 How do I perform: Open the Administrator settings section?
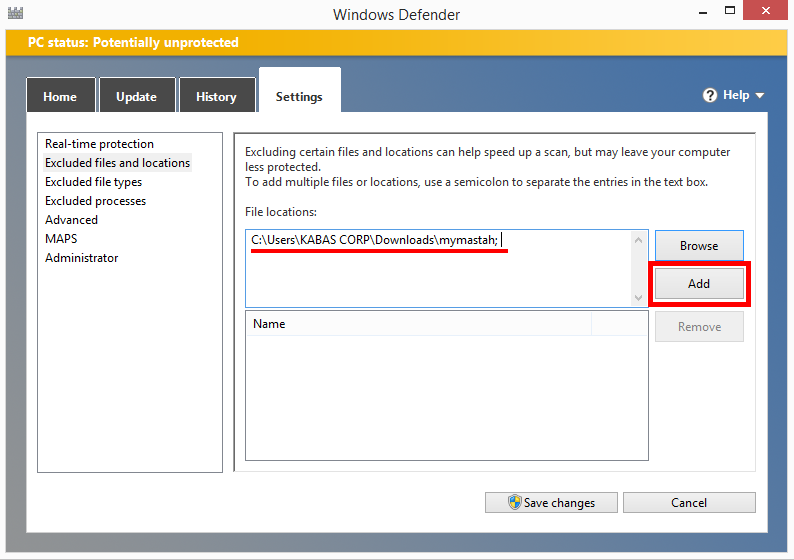tap(82, 258)
